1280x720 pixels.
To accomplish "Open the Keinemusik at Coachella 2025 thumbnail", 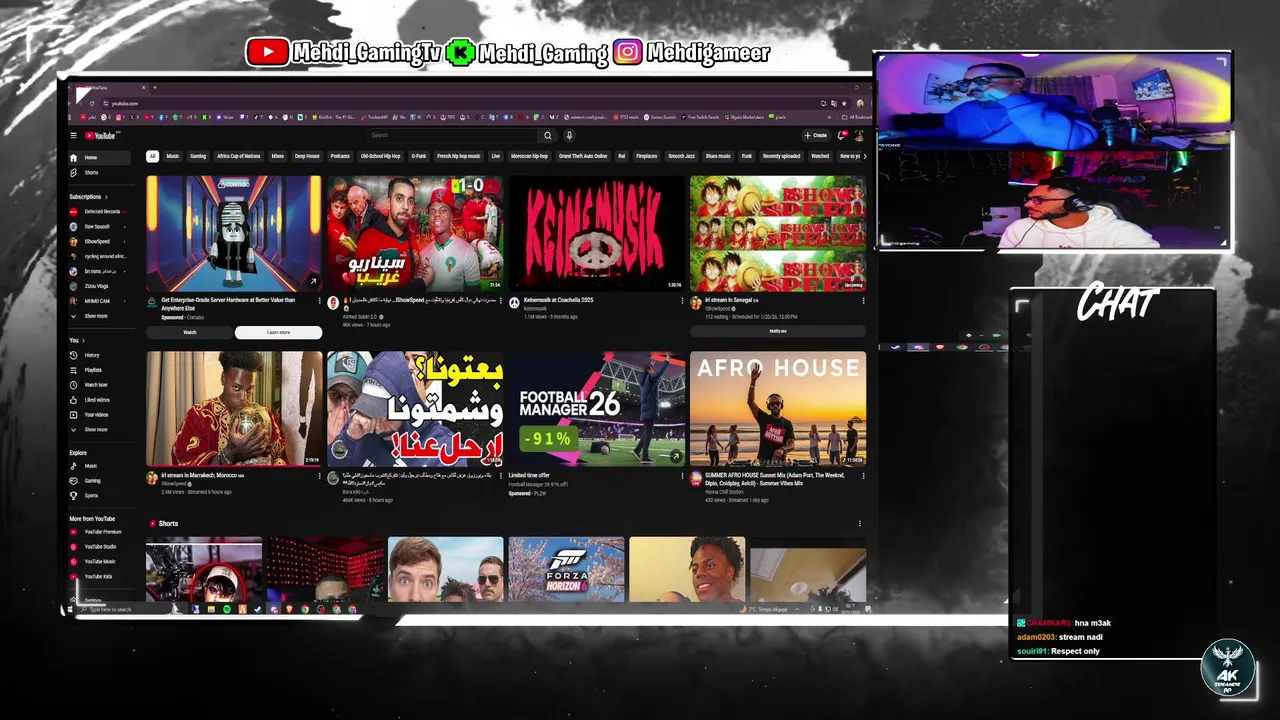I will tap(597, 234).
